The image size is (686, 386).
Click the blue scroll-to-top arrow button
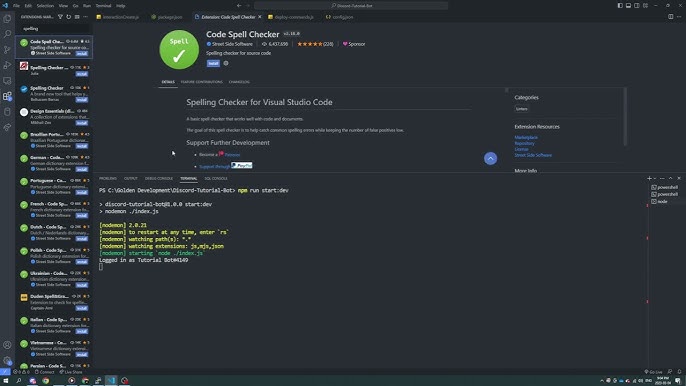point(490,158)
